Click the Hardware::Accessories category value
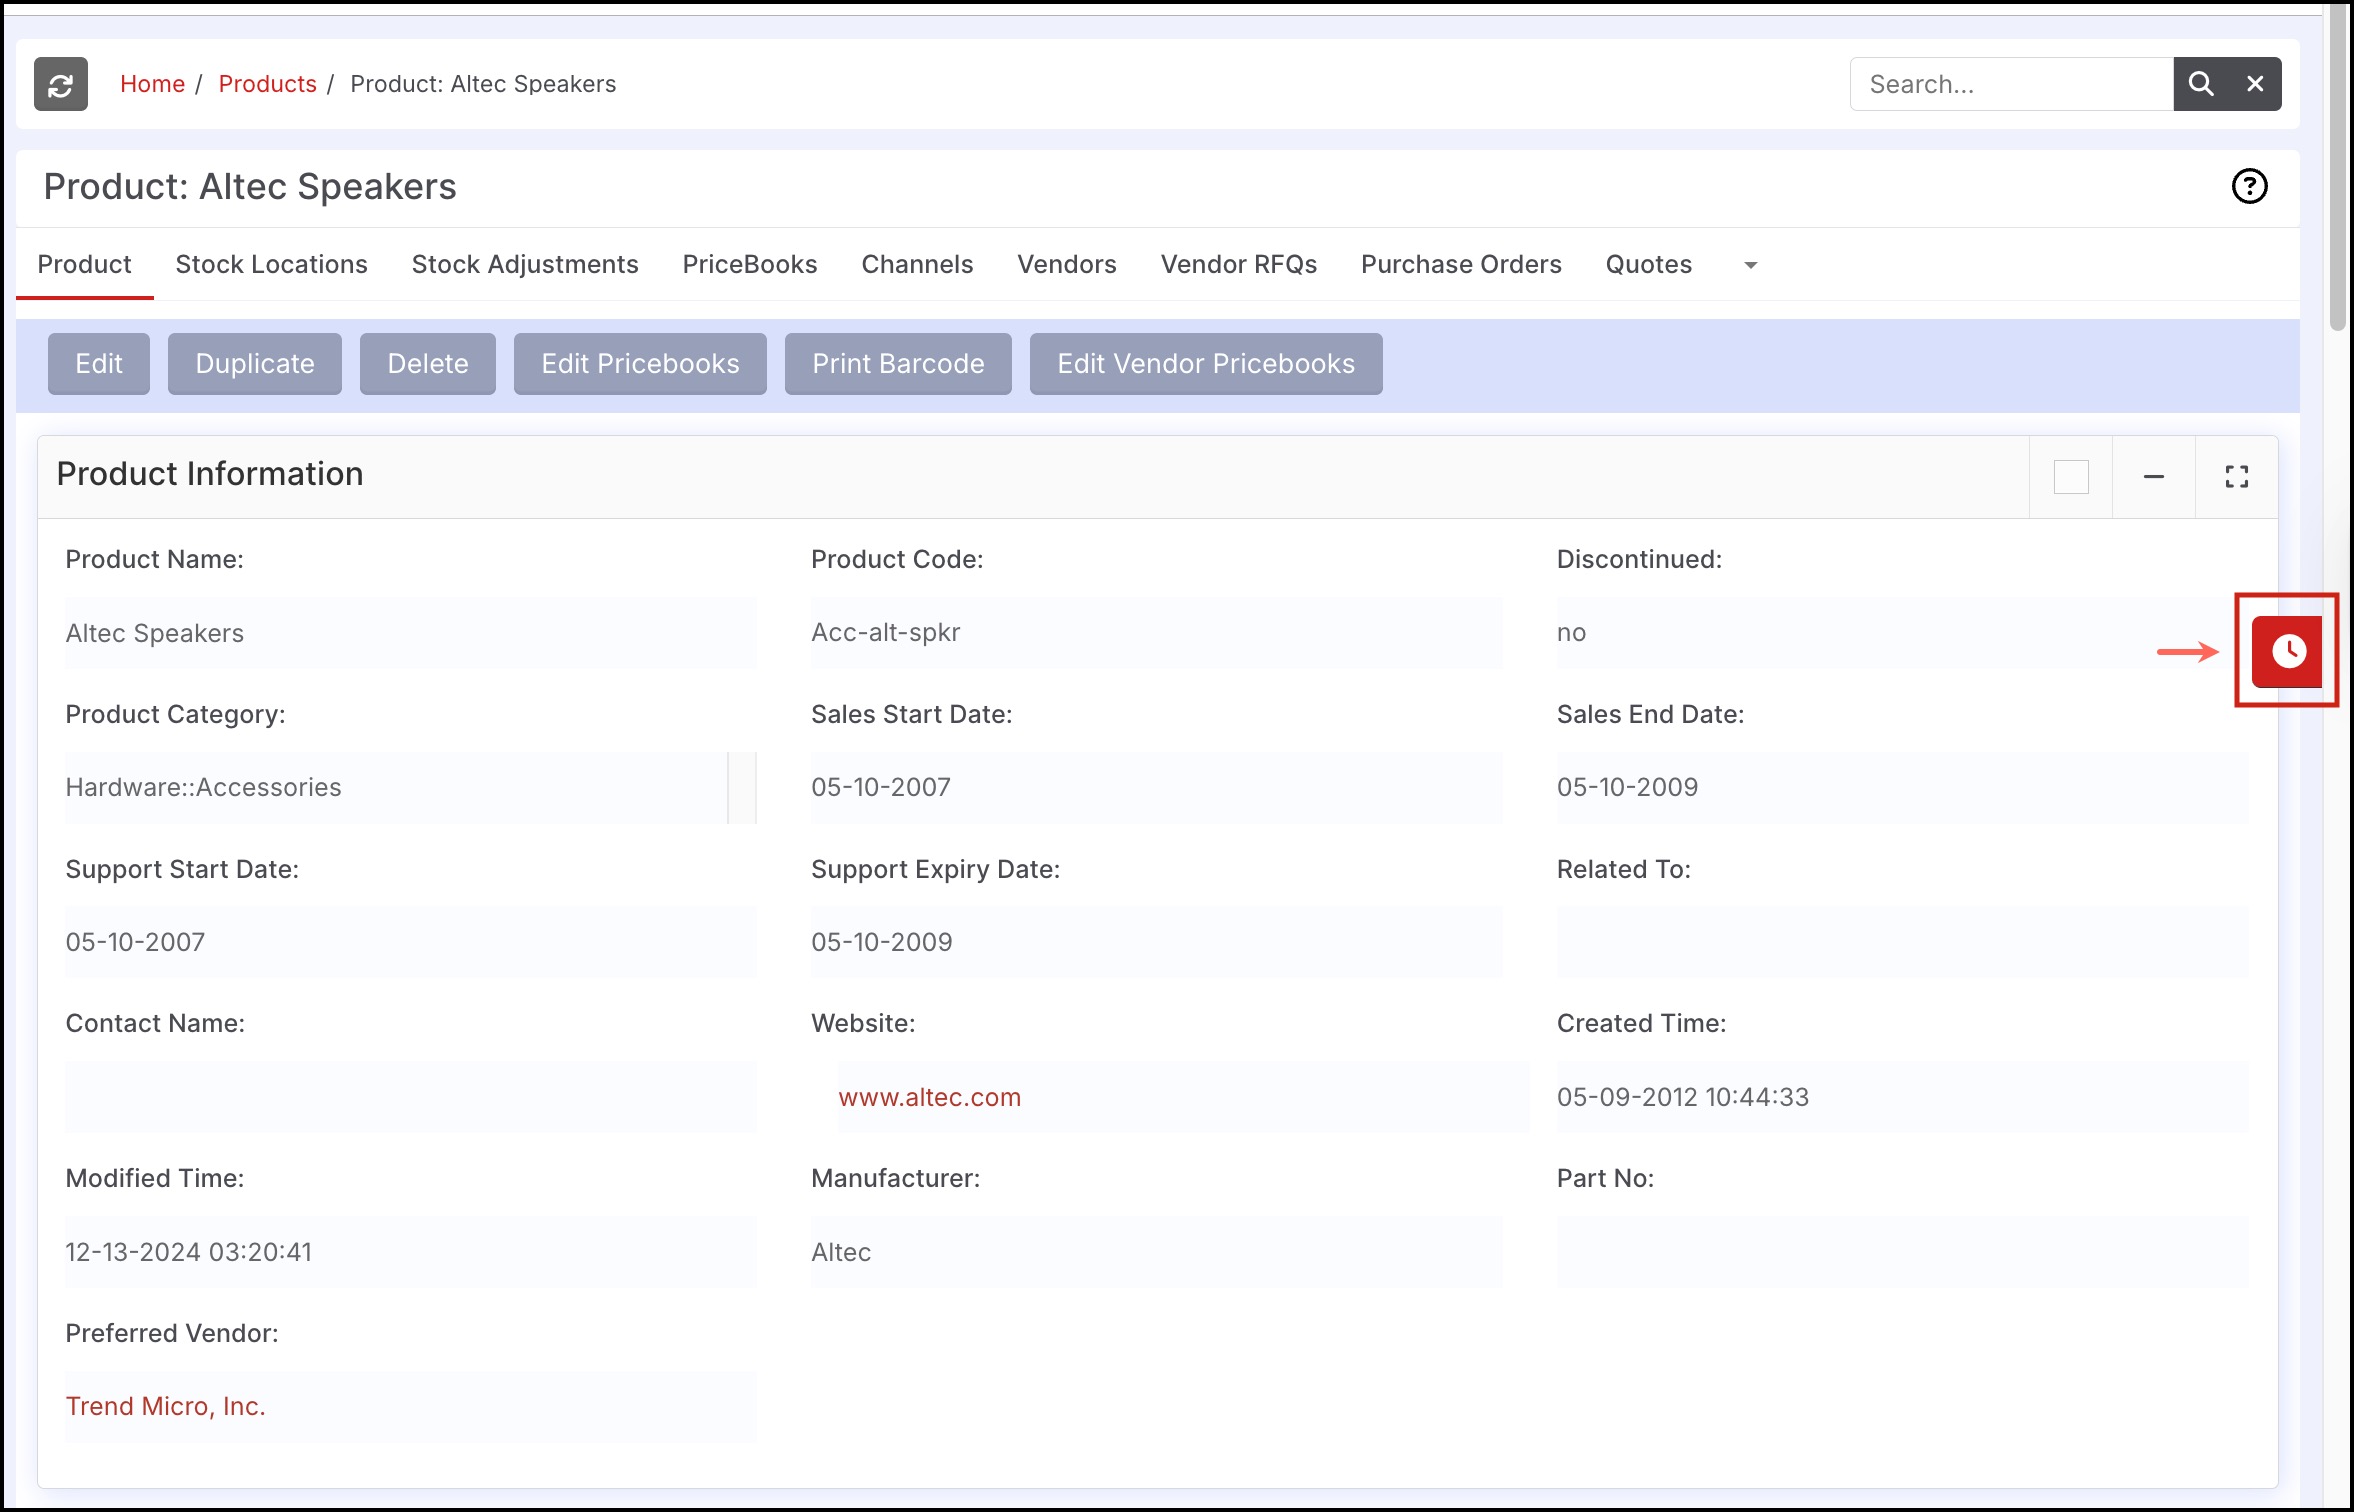This screenshot has height=1512, width=2354. pos(203,787)
